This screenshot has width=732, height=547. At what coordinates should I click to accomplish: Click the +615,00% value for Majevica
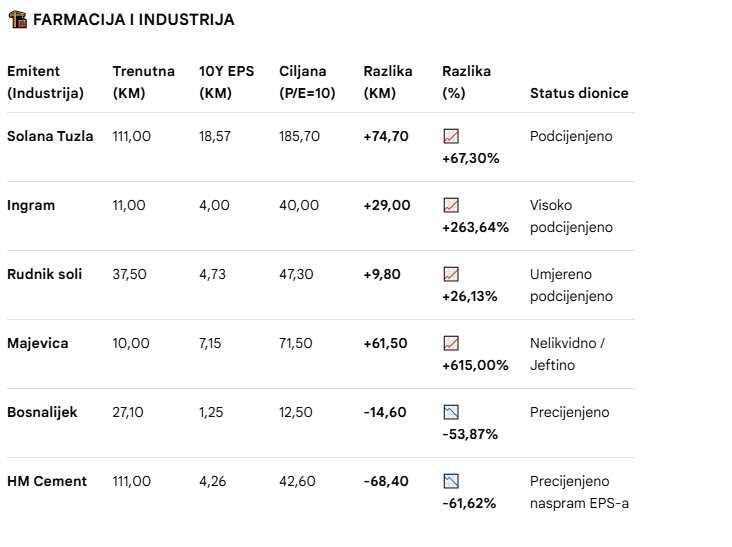point(475,365)
